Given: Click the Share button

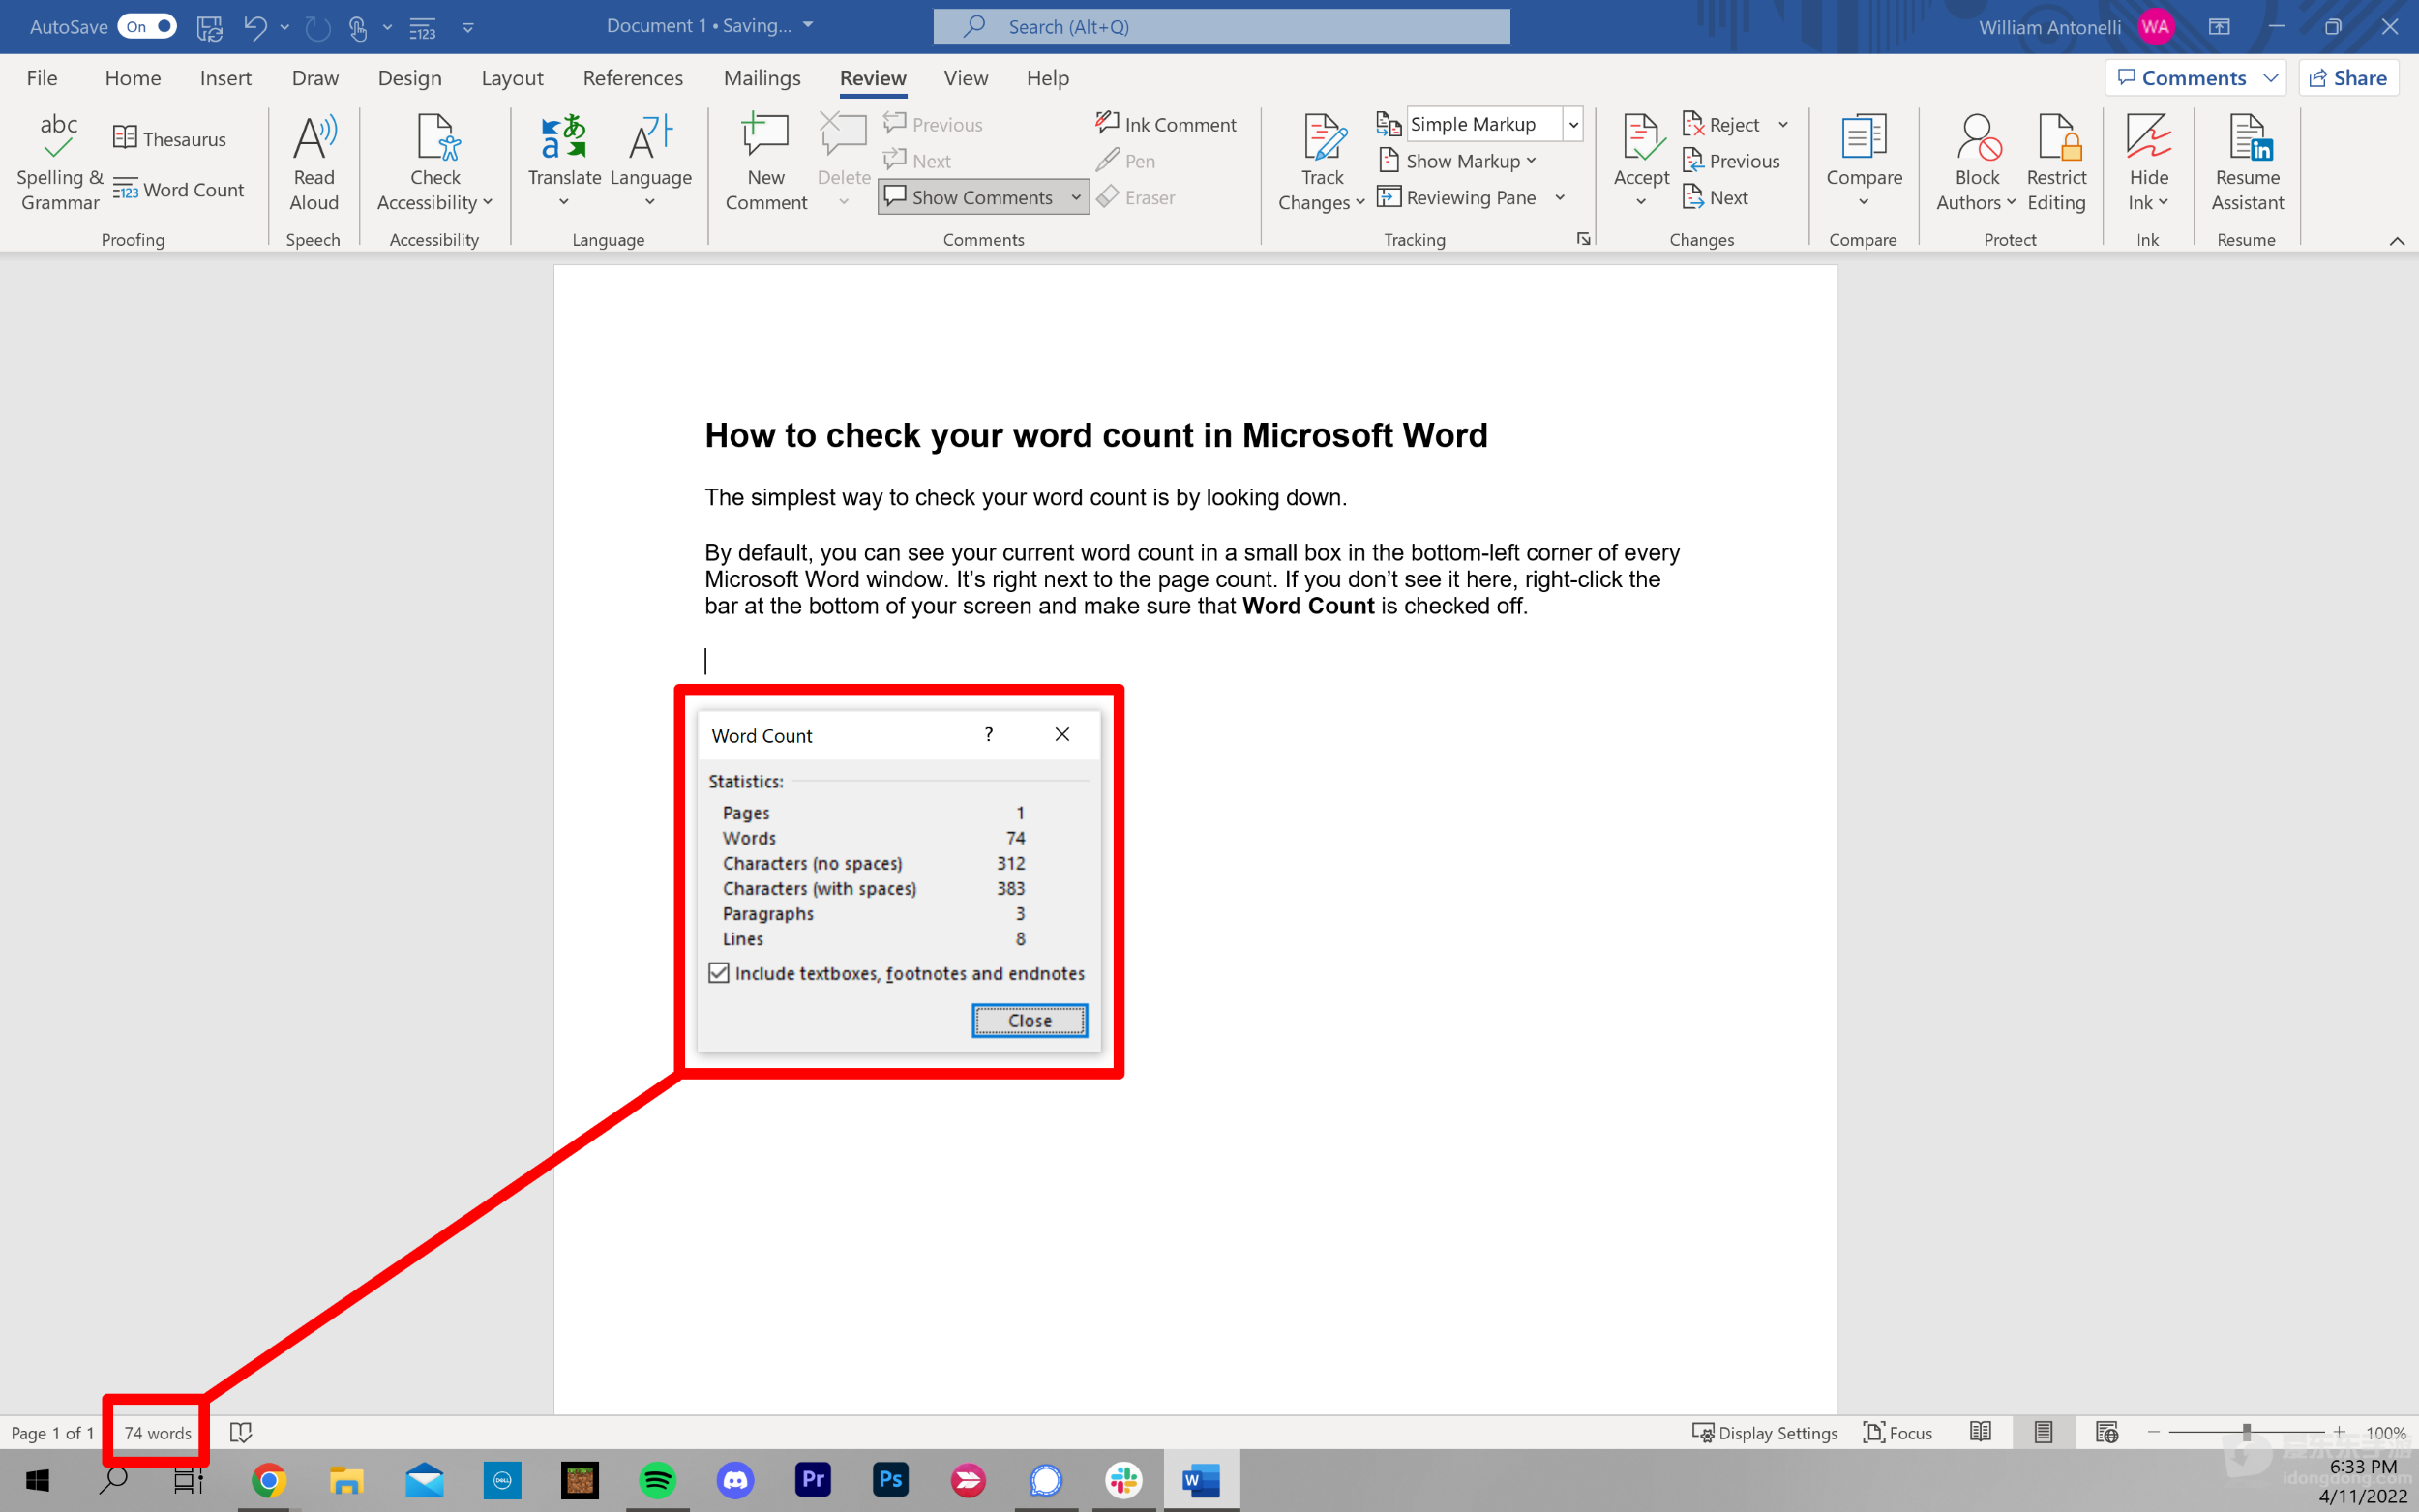Looking at the screenshot, I should [x=2348, y=78].
